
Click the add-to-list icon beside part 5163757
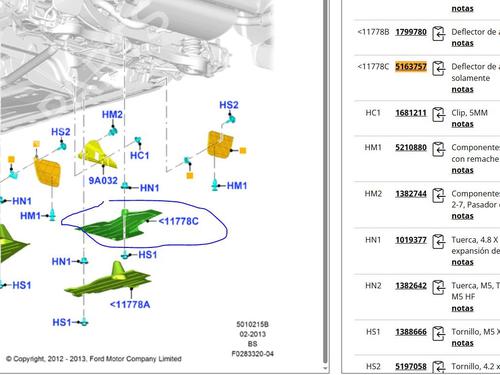[x=439, y=69]
